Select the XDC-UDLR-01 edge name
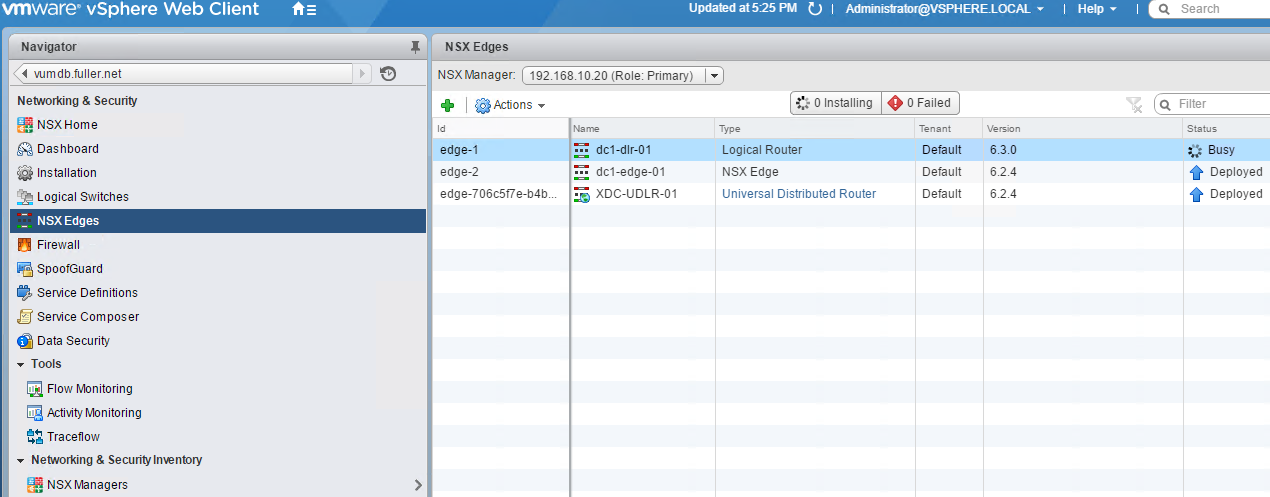Image resolution: width=1270 pixels, height=497 pixels. [x=636, y=194]
